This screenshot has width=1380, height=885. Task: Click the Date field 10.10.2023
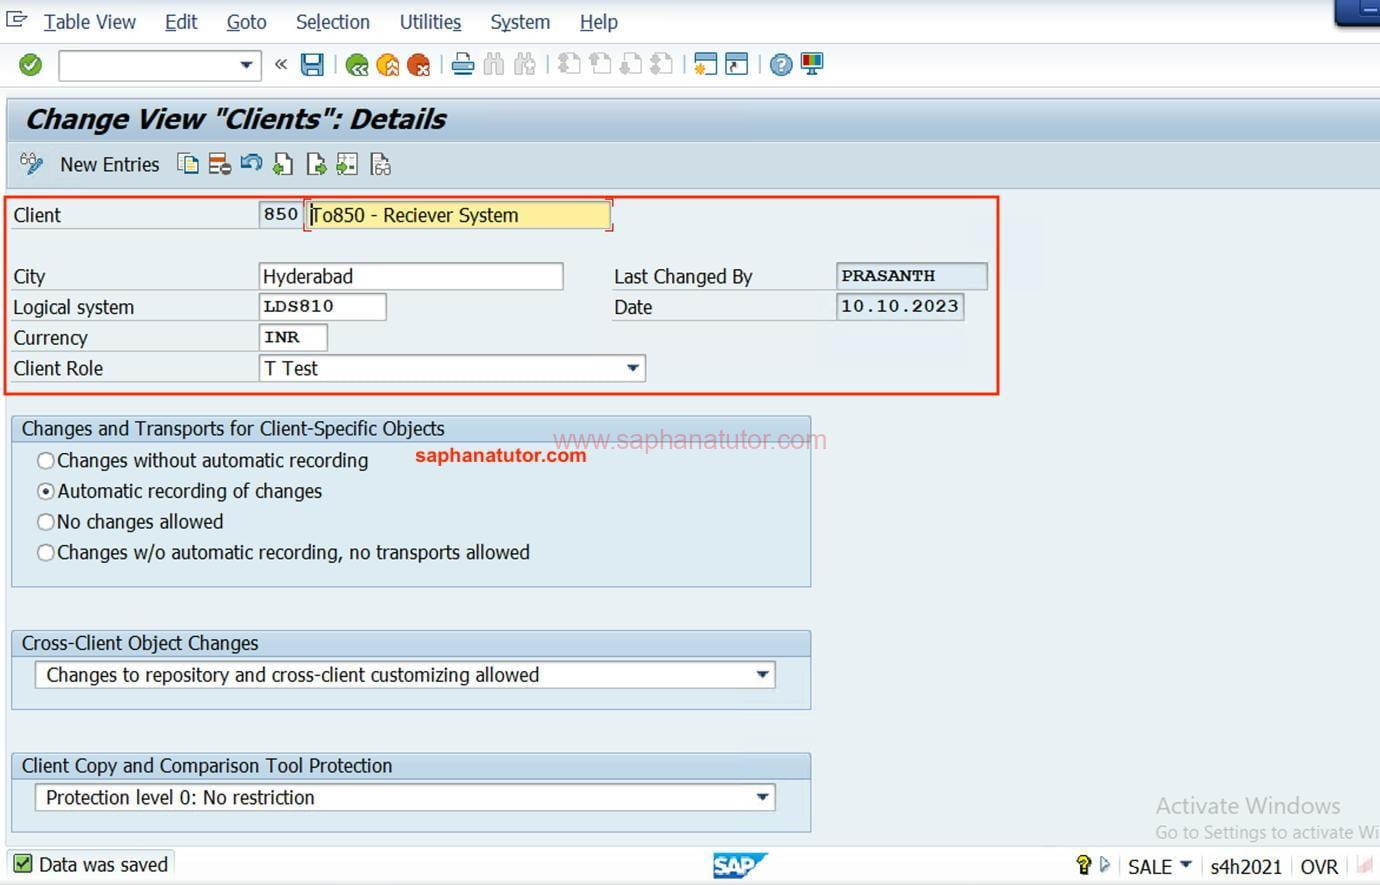899,307
